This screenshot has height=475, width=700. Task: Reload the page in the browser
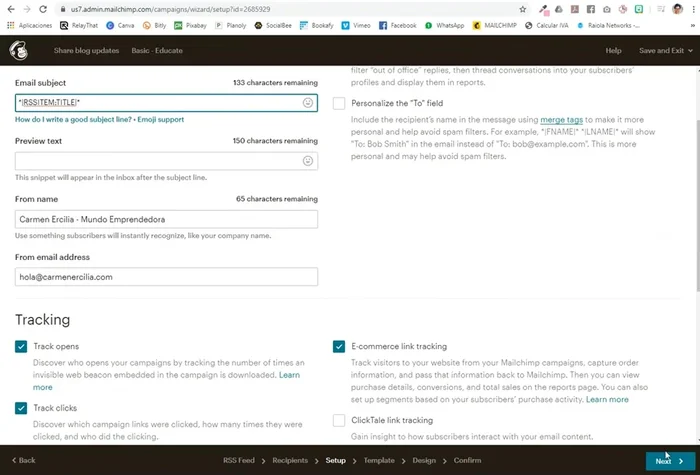pyautogui.click(x=45, y=9)
